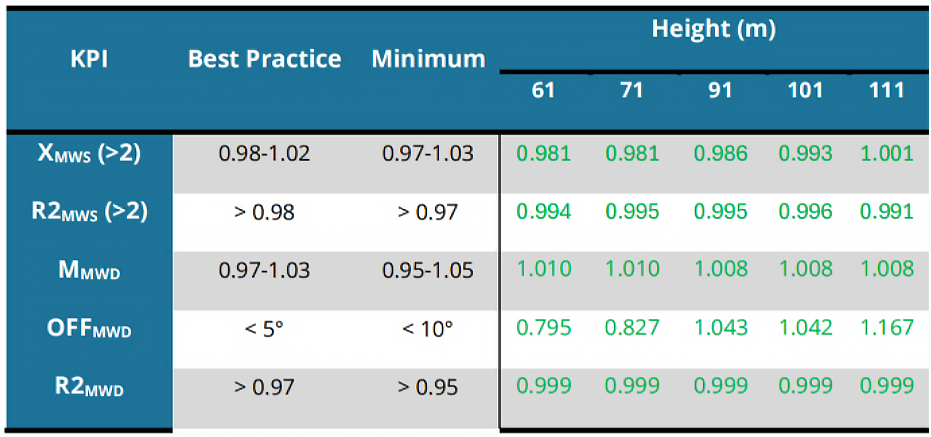Screen dimensions: 931x437
Task: Select the 101 height column header
Action: [806, 90]
